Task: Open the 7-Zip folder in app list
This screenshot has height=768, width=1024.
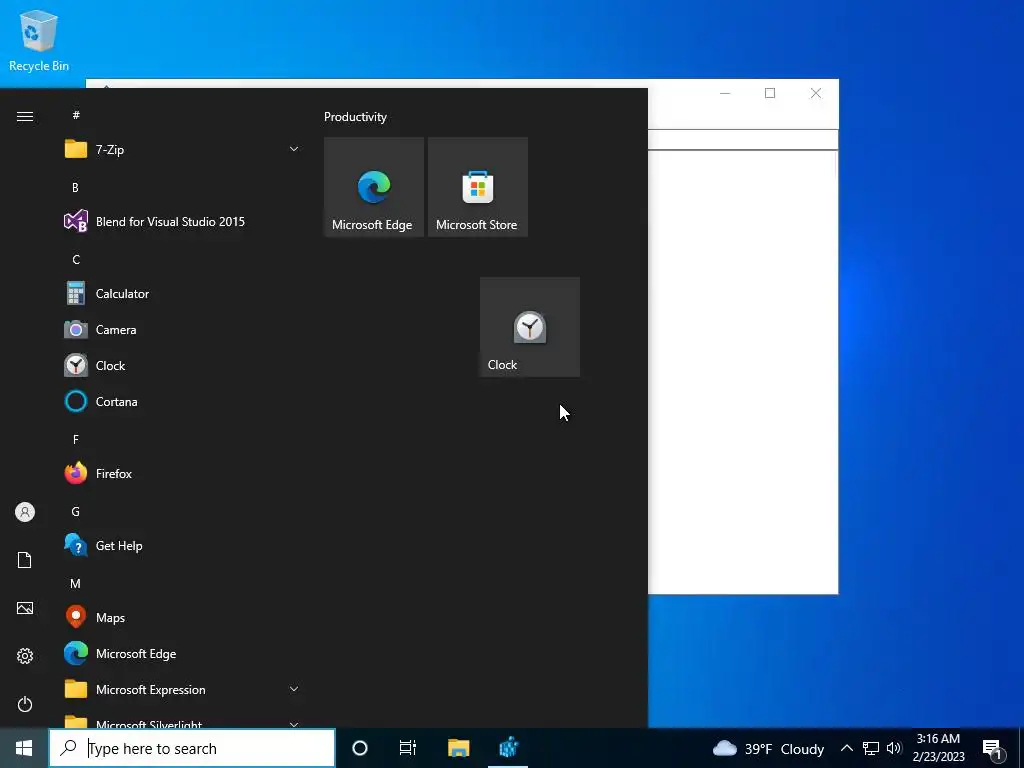Action: point(181,150)
